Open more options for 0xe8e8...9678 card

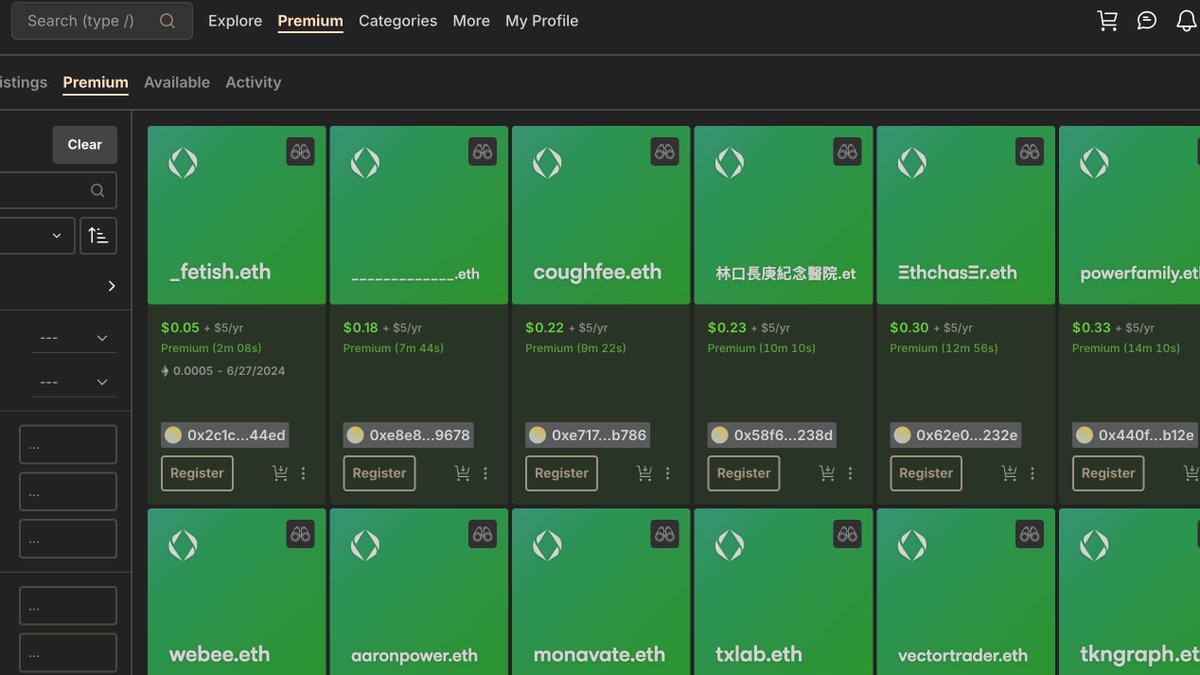point(486,473)
